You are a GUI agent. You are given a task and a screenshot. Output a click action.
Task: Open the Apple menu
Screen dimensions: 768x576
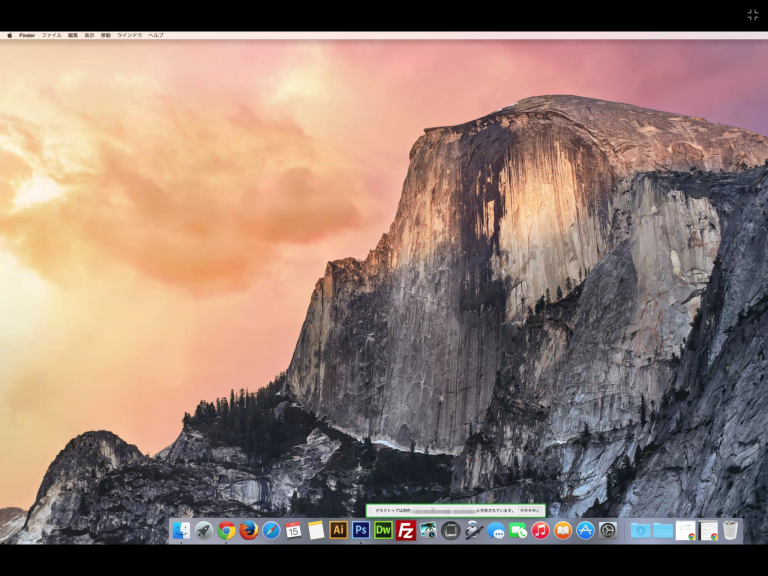pos(10,35)
